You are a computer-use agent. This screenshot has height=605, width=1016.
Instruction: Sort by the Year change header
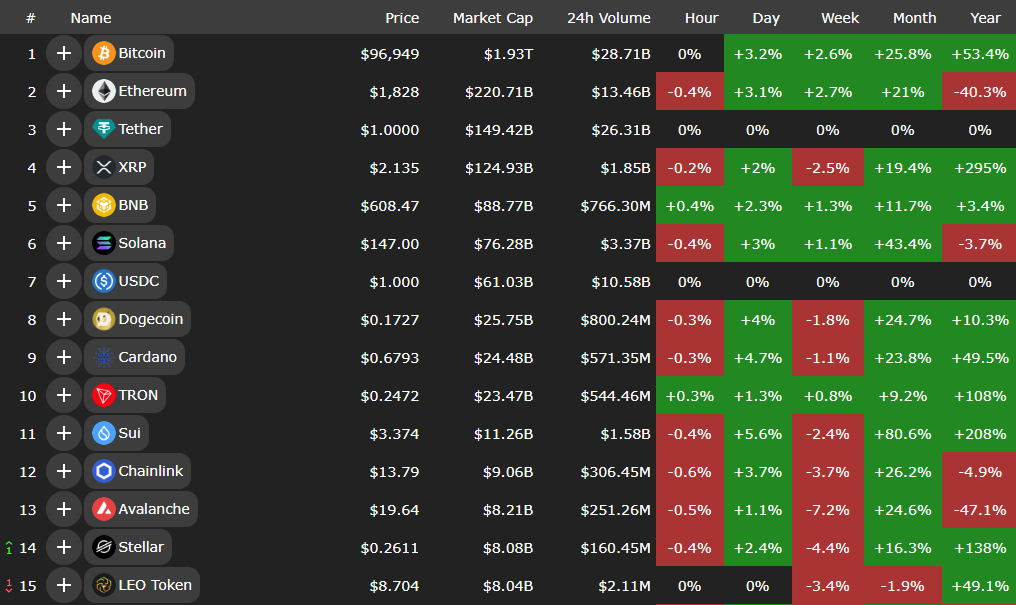pyautogui.click(x=985, y=18)
